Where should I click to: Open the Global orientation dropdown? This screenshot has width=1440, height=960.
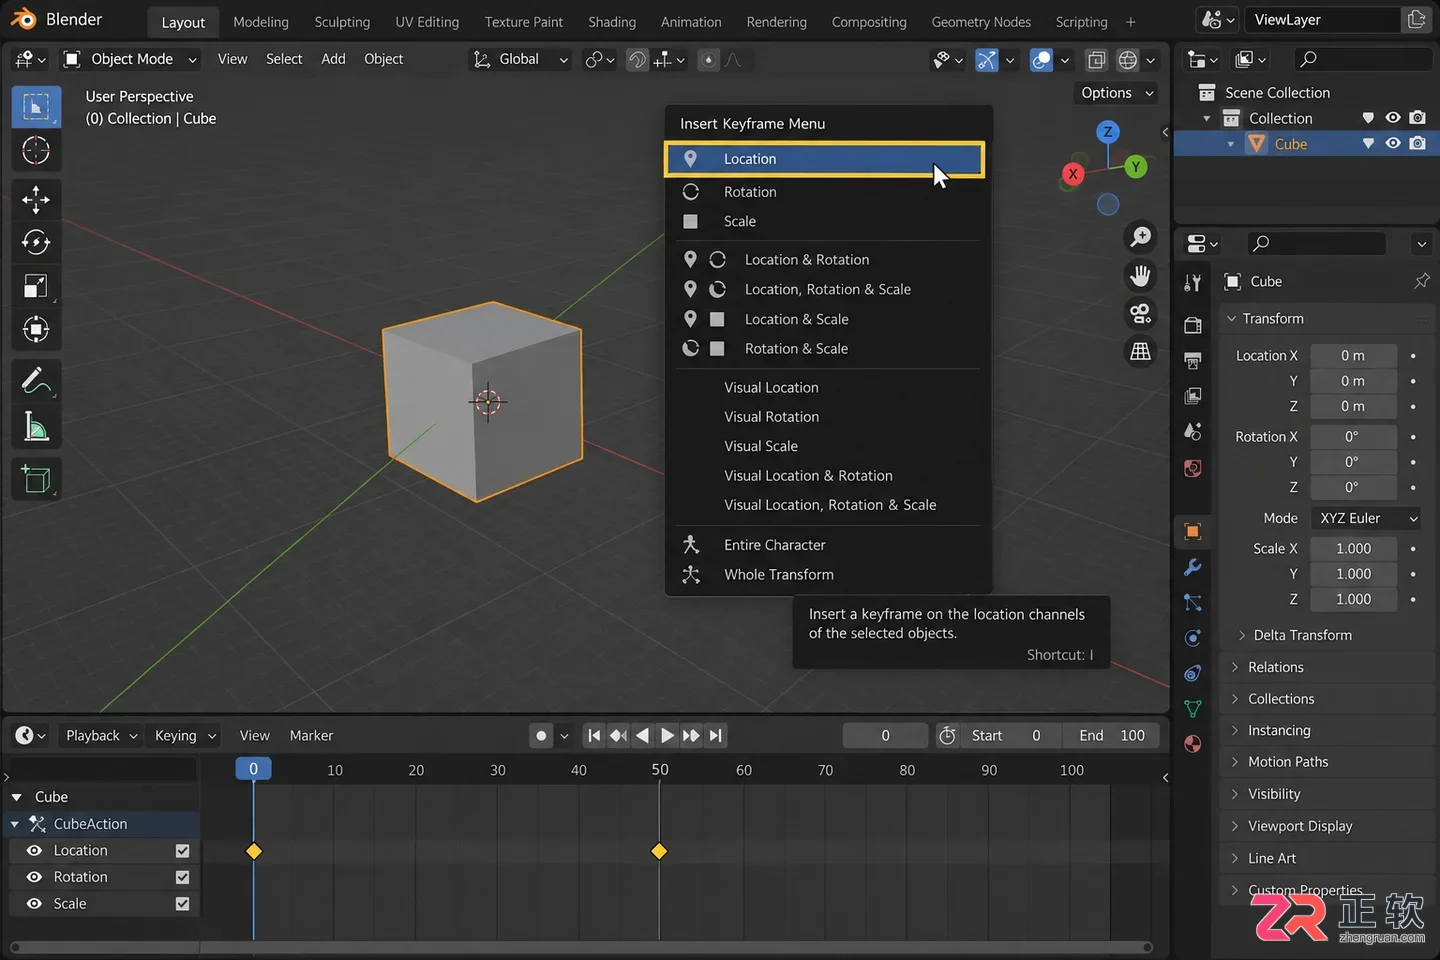pyautogui.click(x=520, y=59)
